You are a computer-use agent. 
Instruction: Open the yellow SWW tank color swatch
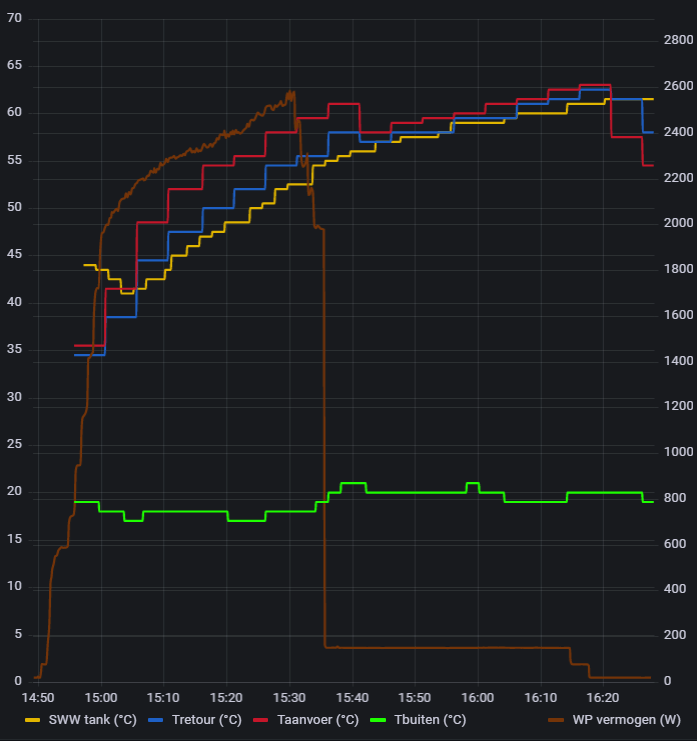[x=33, y=720]
